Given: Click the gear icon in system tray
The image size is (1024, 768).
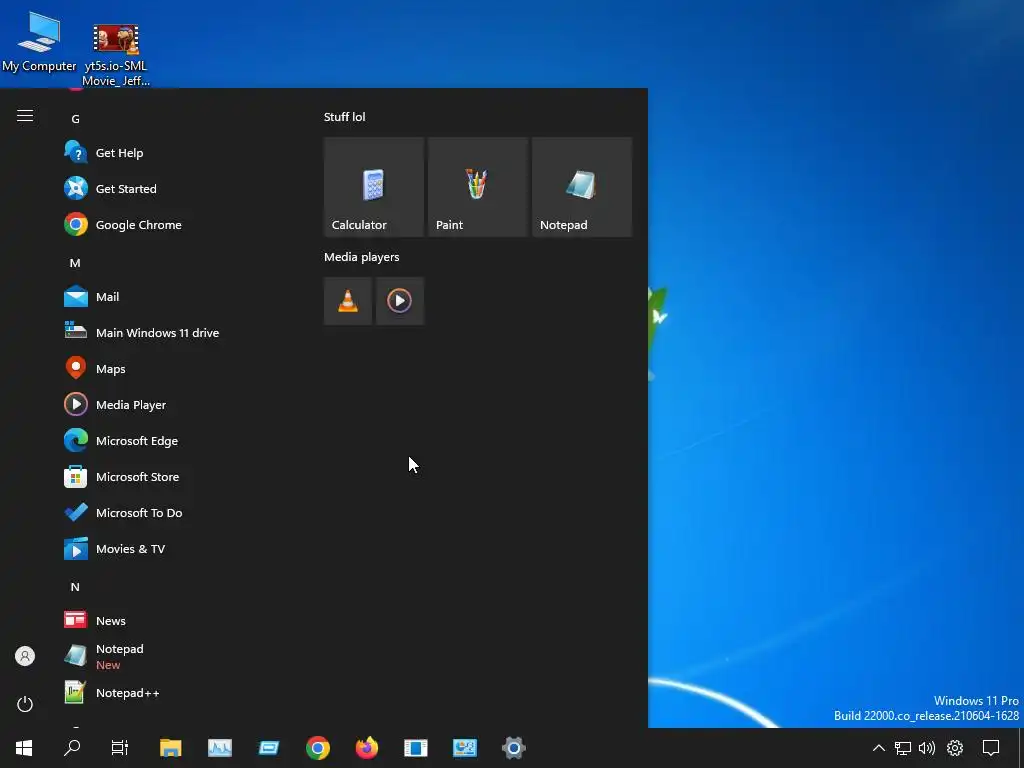Looking at the screenshot, I should 955,748.
